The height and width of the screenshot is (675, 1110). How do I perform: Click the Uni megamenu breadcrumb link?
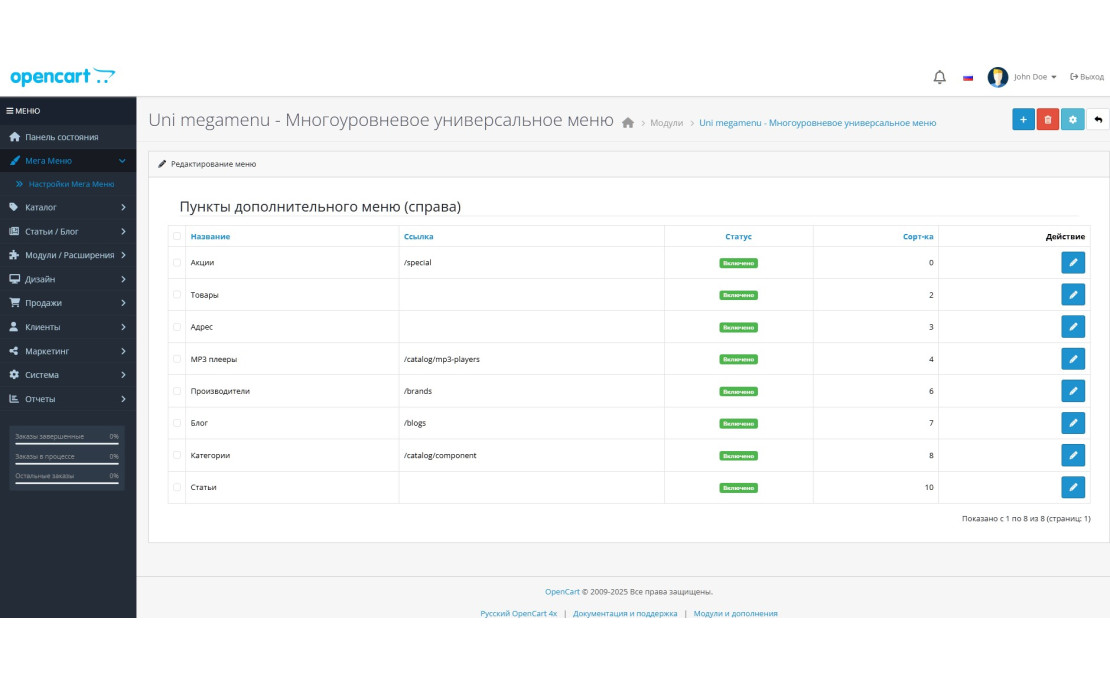tap(818, 123)
